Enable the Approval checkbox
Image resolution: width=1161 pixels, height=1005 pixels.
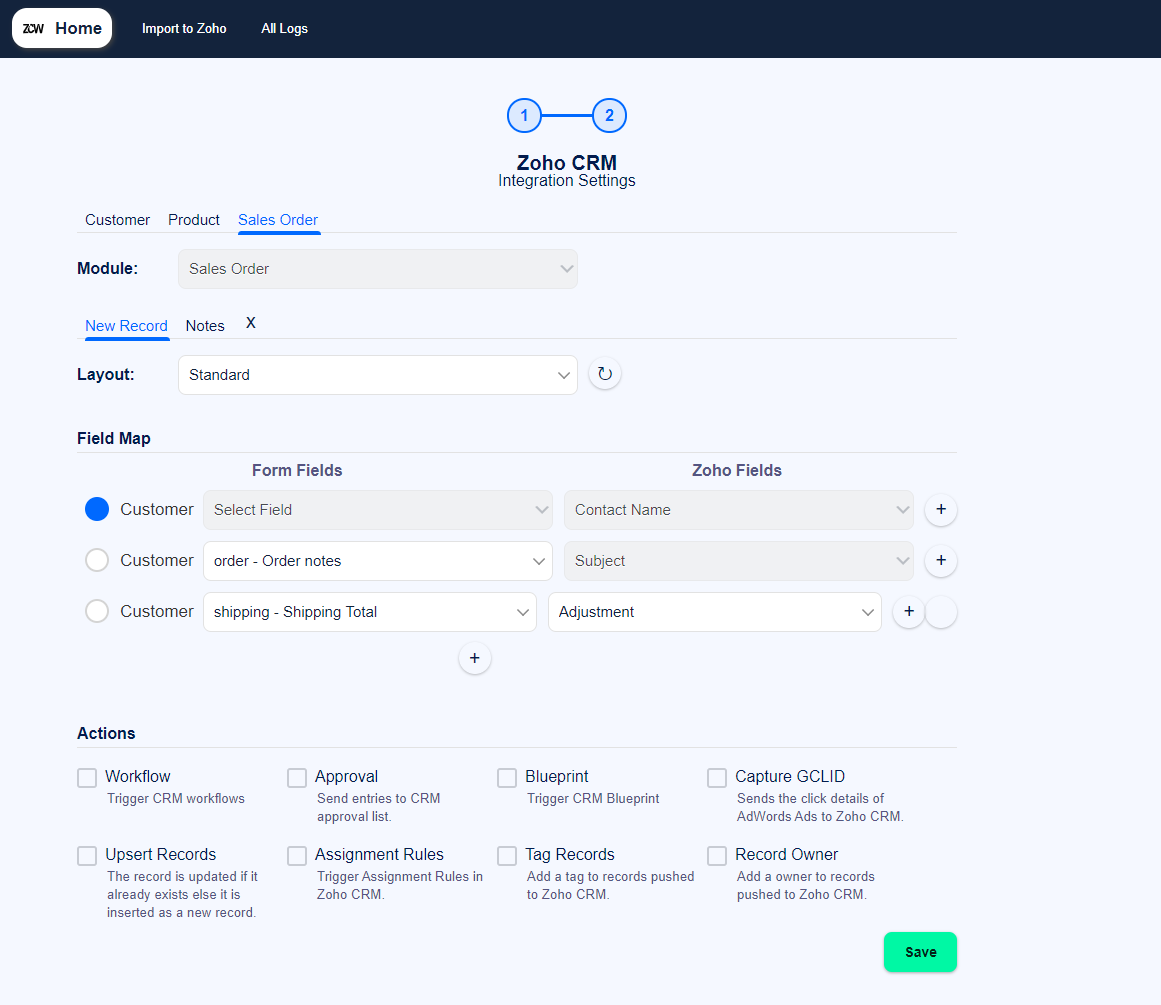click(x=297, y=778)
